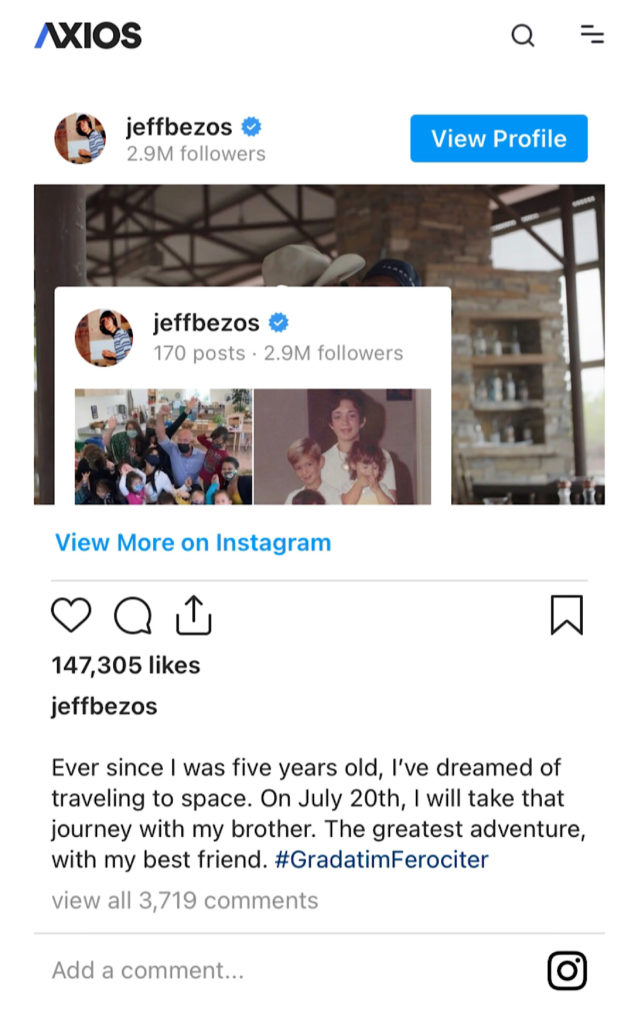Click the Axios logo
The image size is (638, 1024).
coord(88,35)
